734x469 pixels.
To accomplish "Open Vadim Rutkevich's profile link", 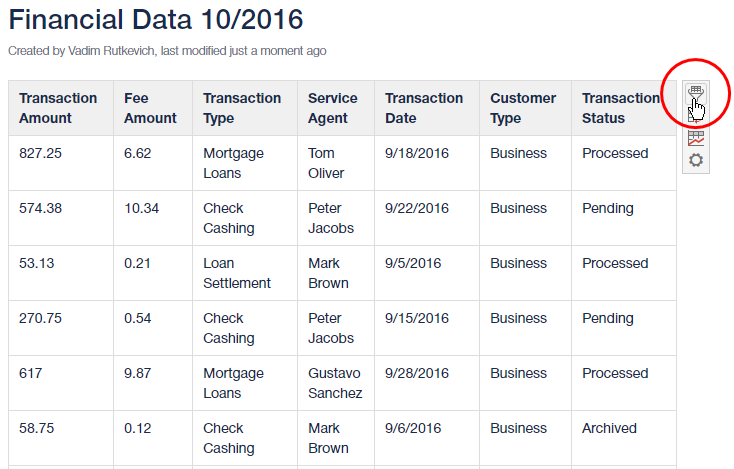I will click(x=110, y=50).
